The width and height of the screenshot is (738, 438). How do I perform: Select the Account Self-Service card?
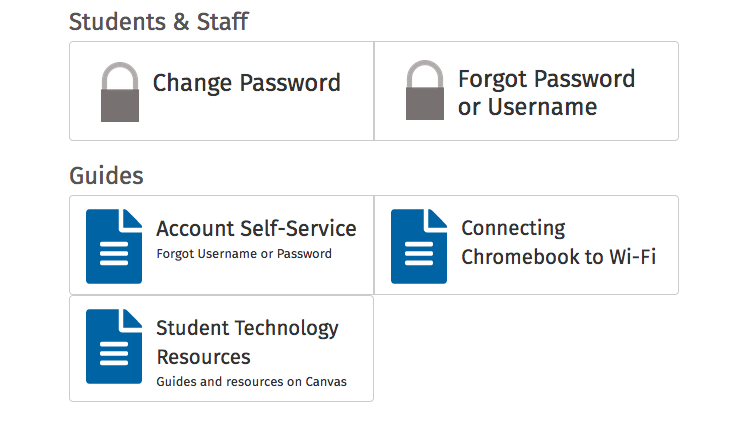click(x=222, y=245)
